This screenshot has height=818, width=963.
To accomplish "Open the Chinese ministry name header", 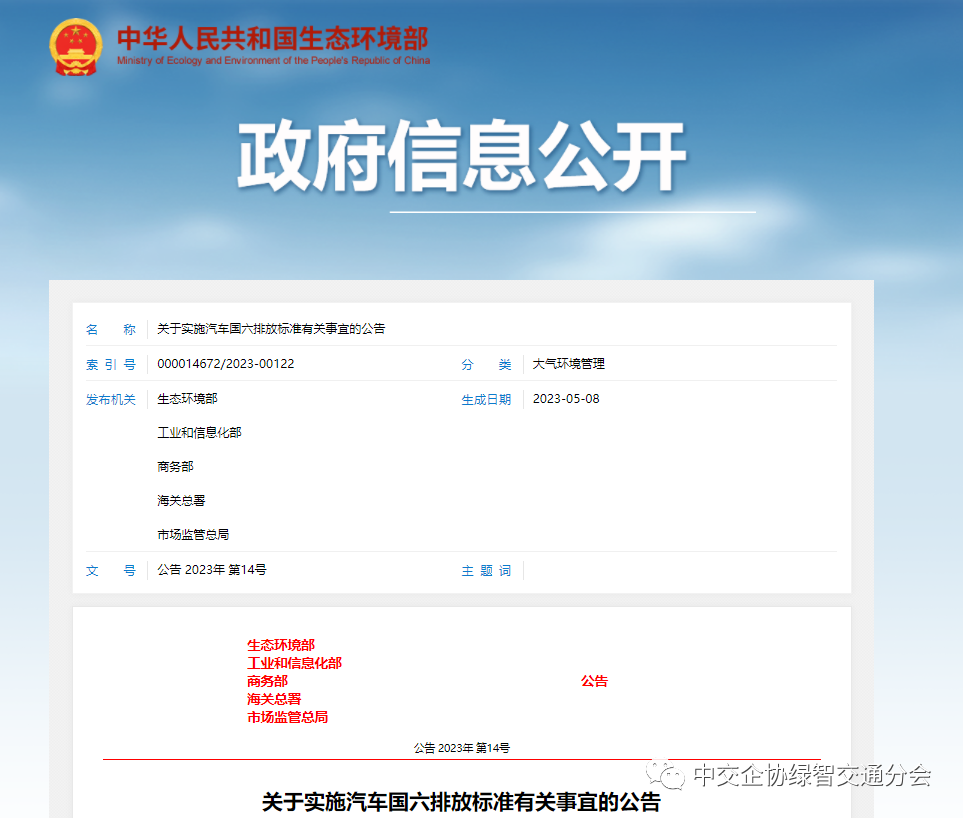I will click(272, 38).
